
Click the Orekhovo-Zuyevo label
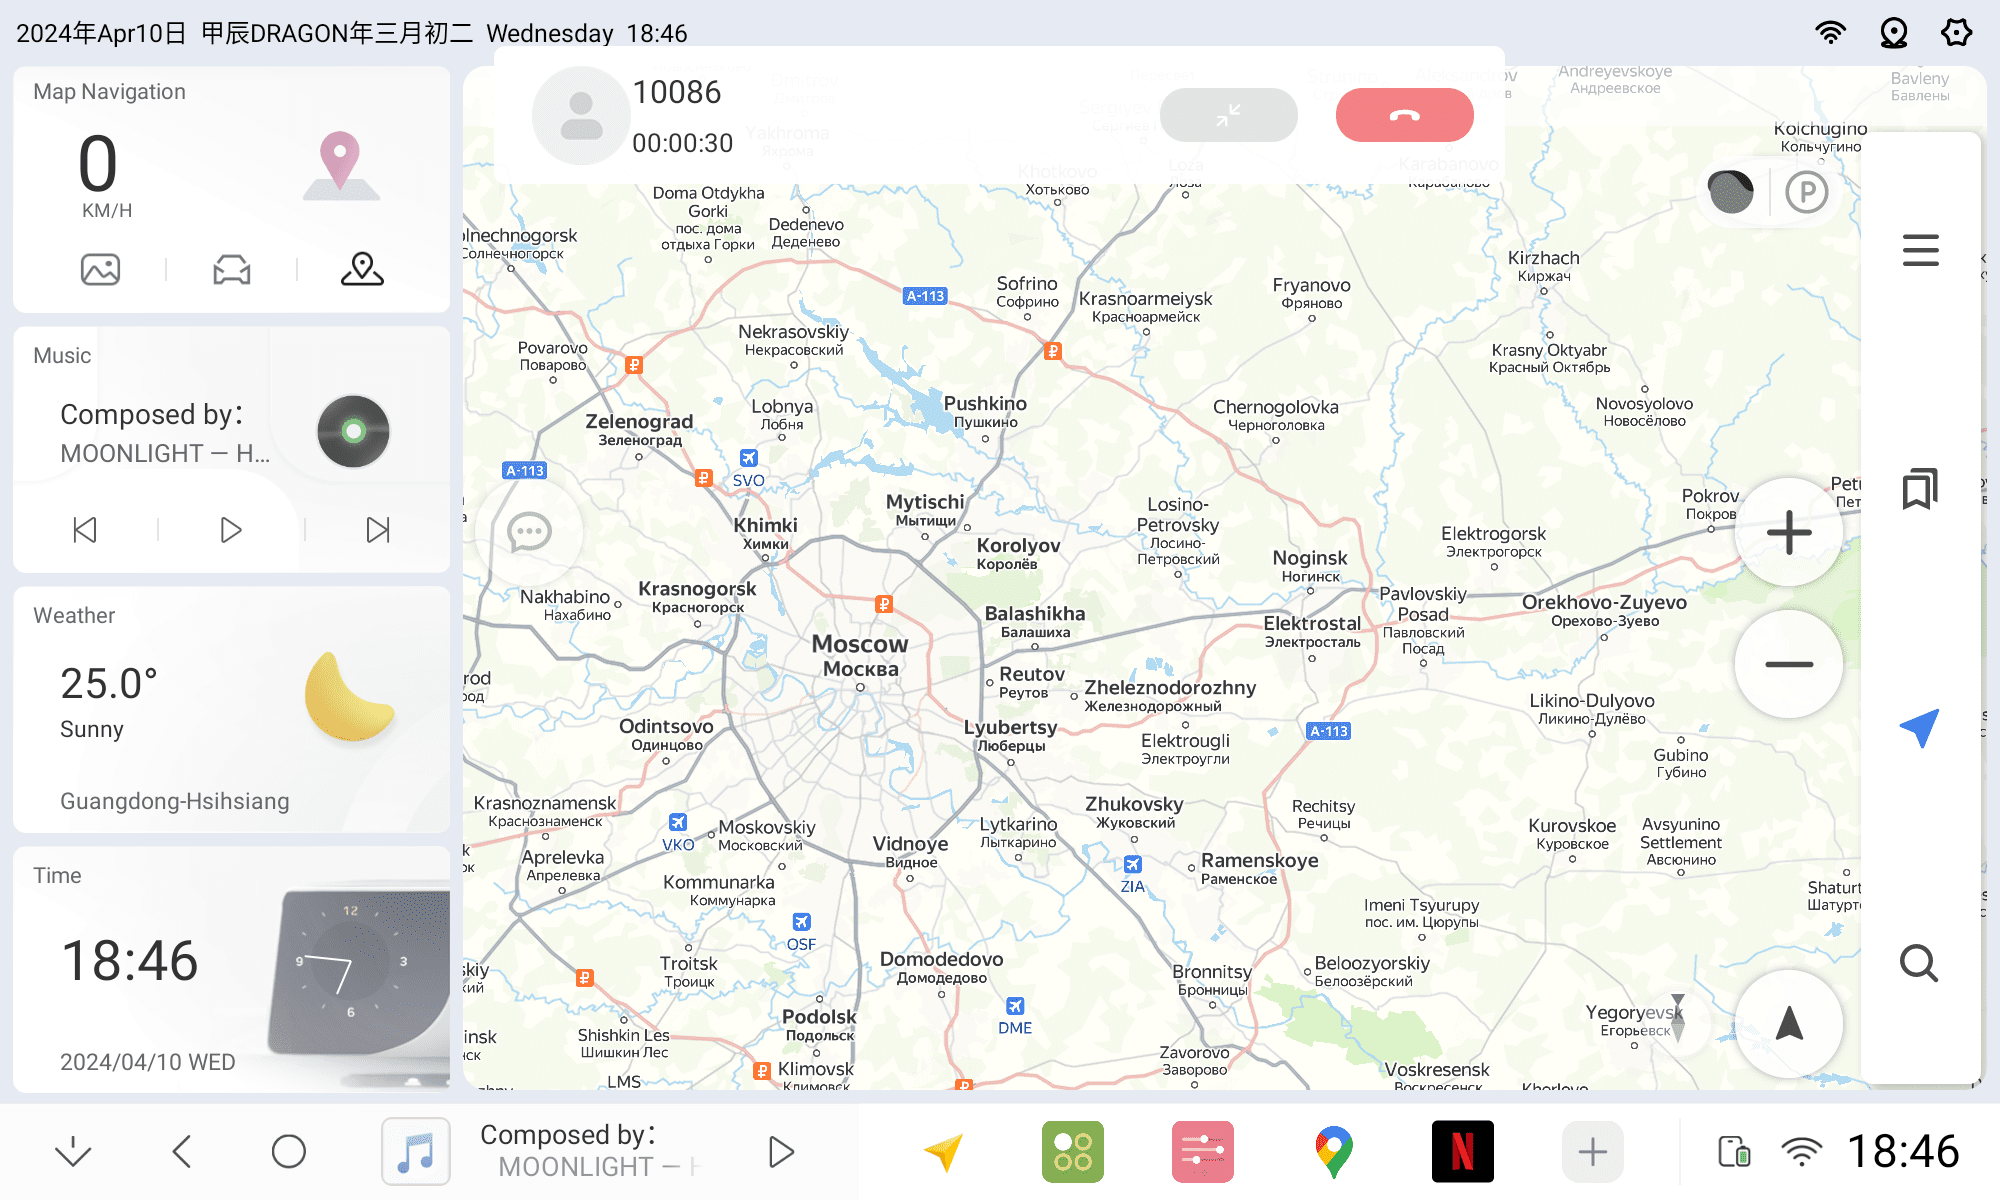[x=1604, y=610]
